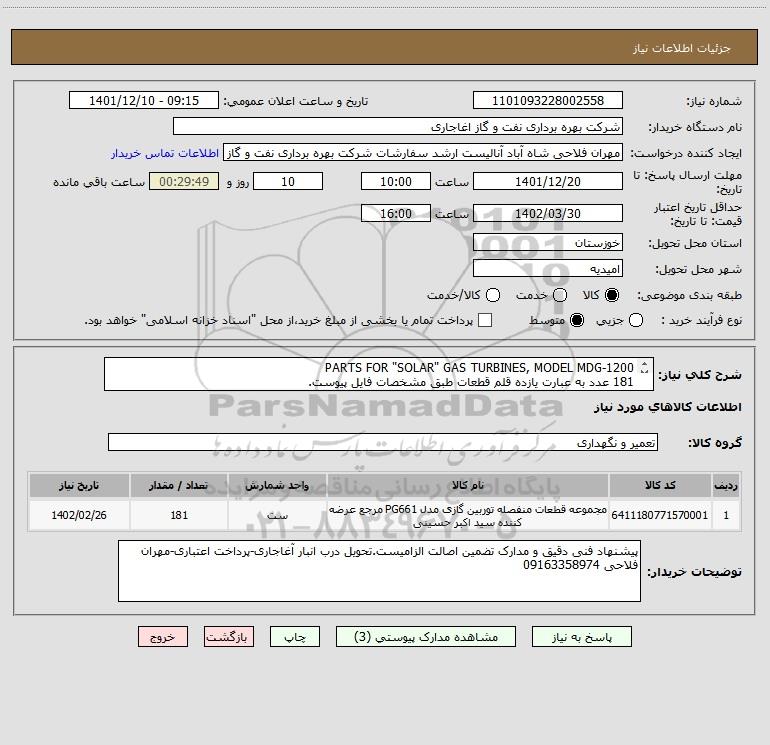
Task: Click the item name cell mentioning PG661
Action: [x=468, y=515]
